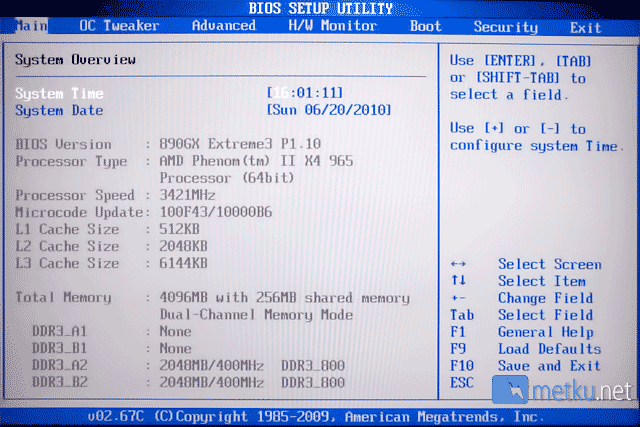Click the up-down arrows Select Item icon

(458, 280)
